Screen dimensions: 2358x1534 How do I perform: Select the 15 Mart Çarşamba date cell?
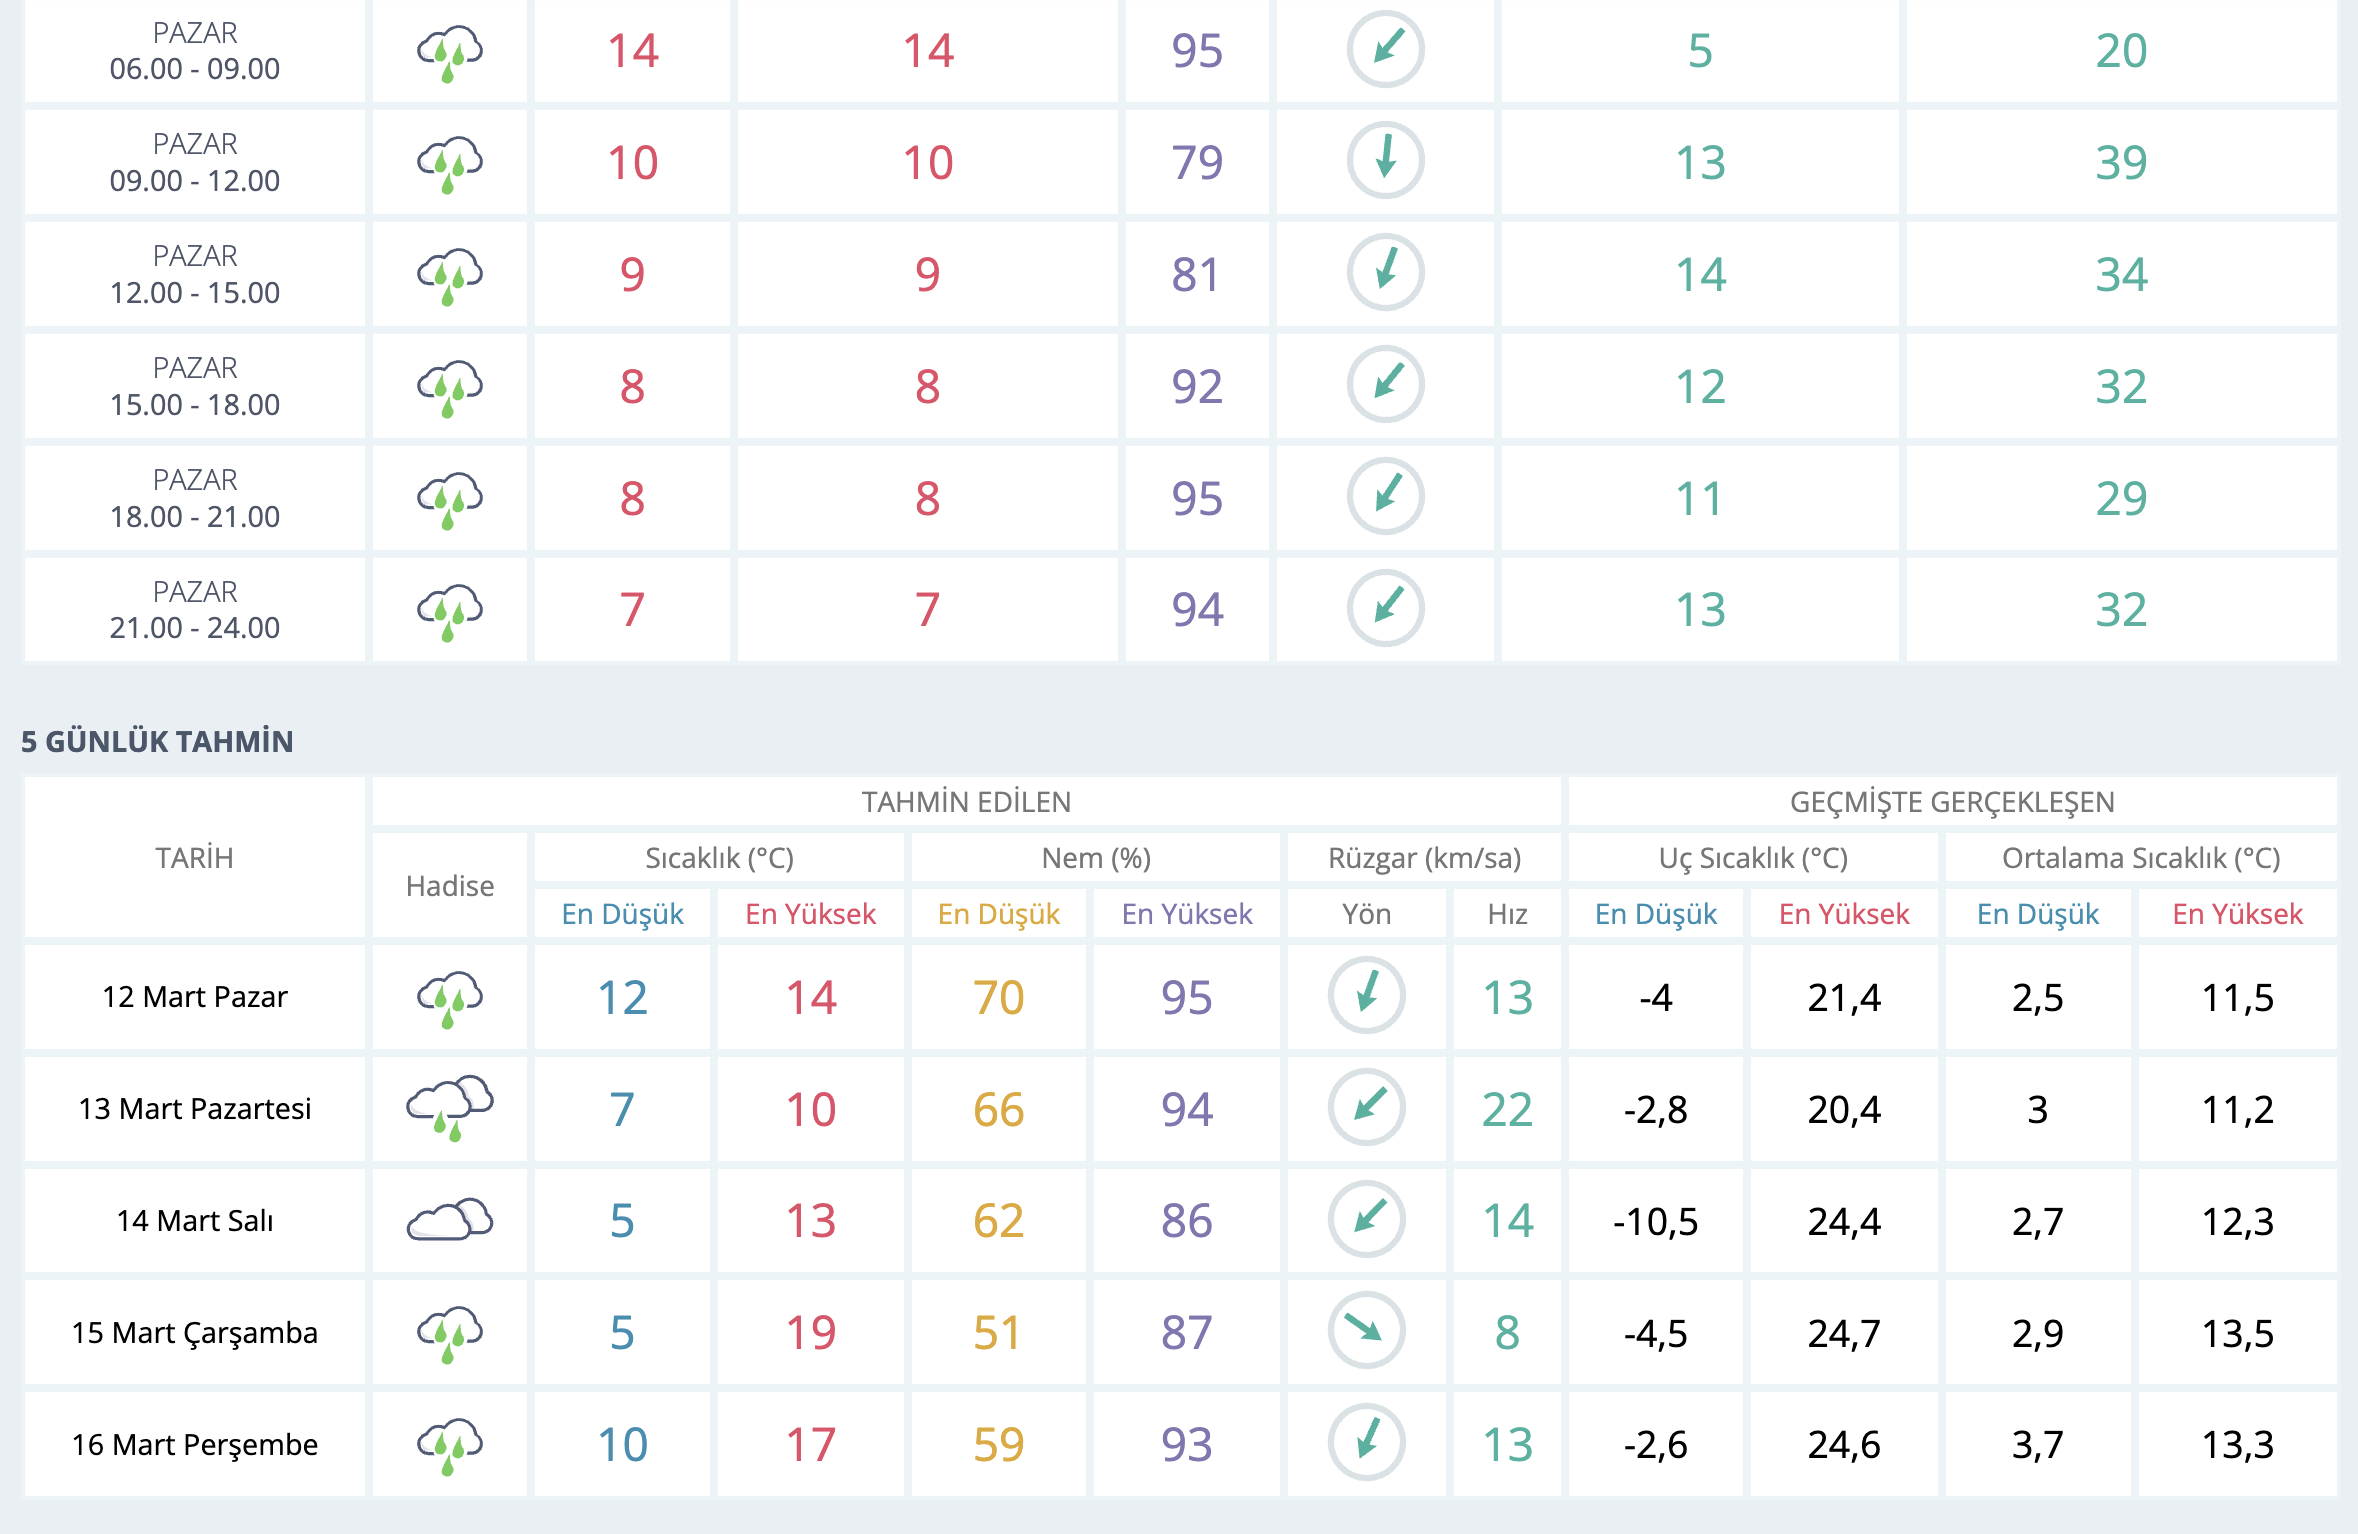point(195,1332)
